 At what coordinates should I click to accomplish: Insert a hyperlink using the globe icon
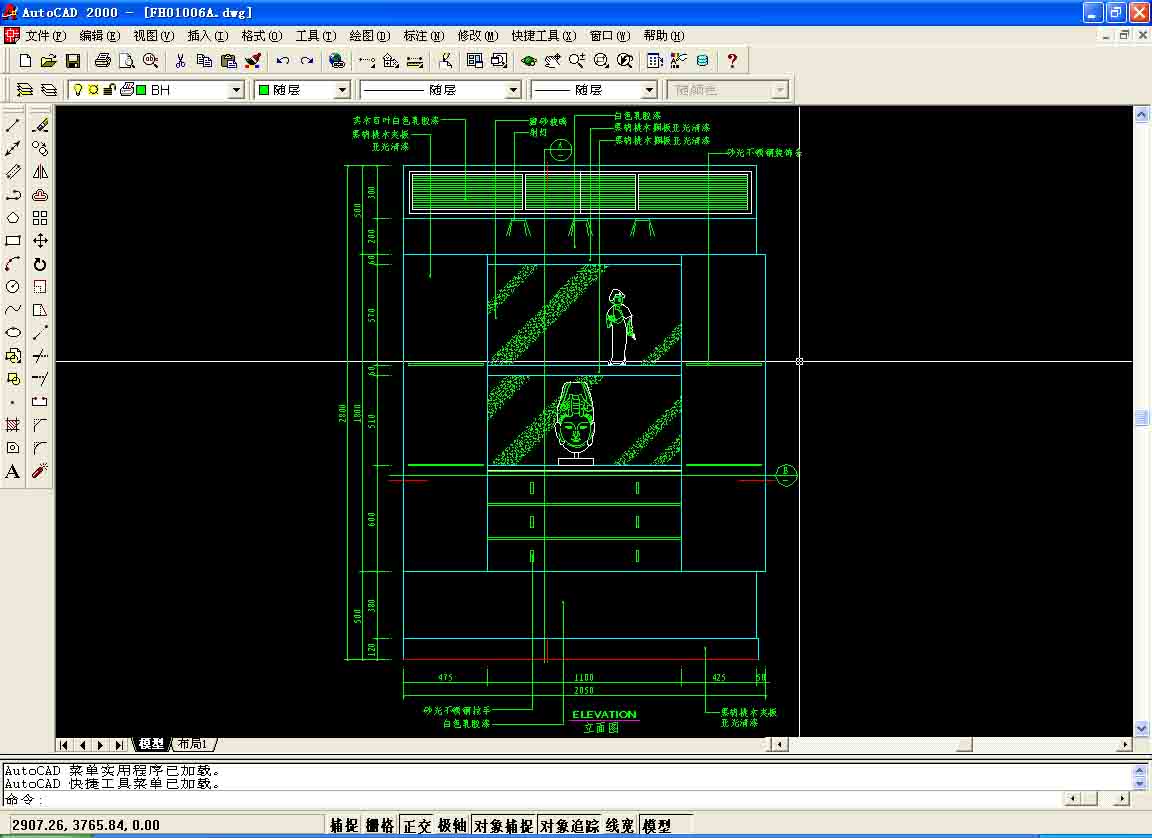click(336, 61)
